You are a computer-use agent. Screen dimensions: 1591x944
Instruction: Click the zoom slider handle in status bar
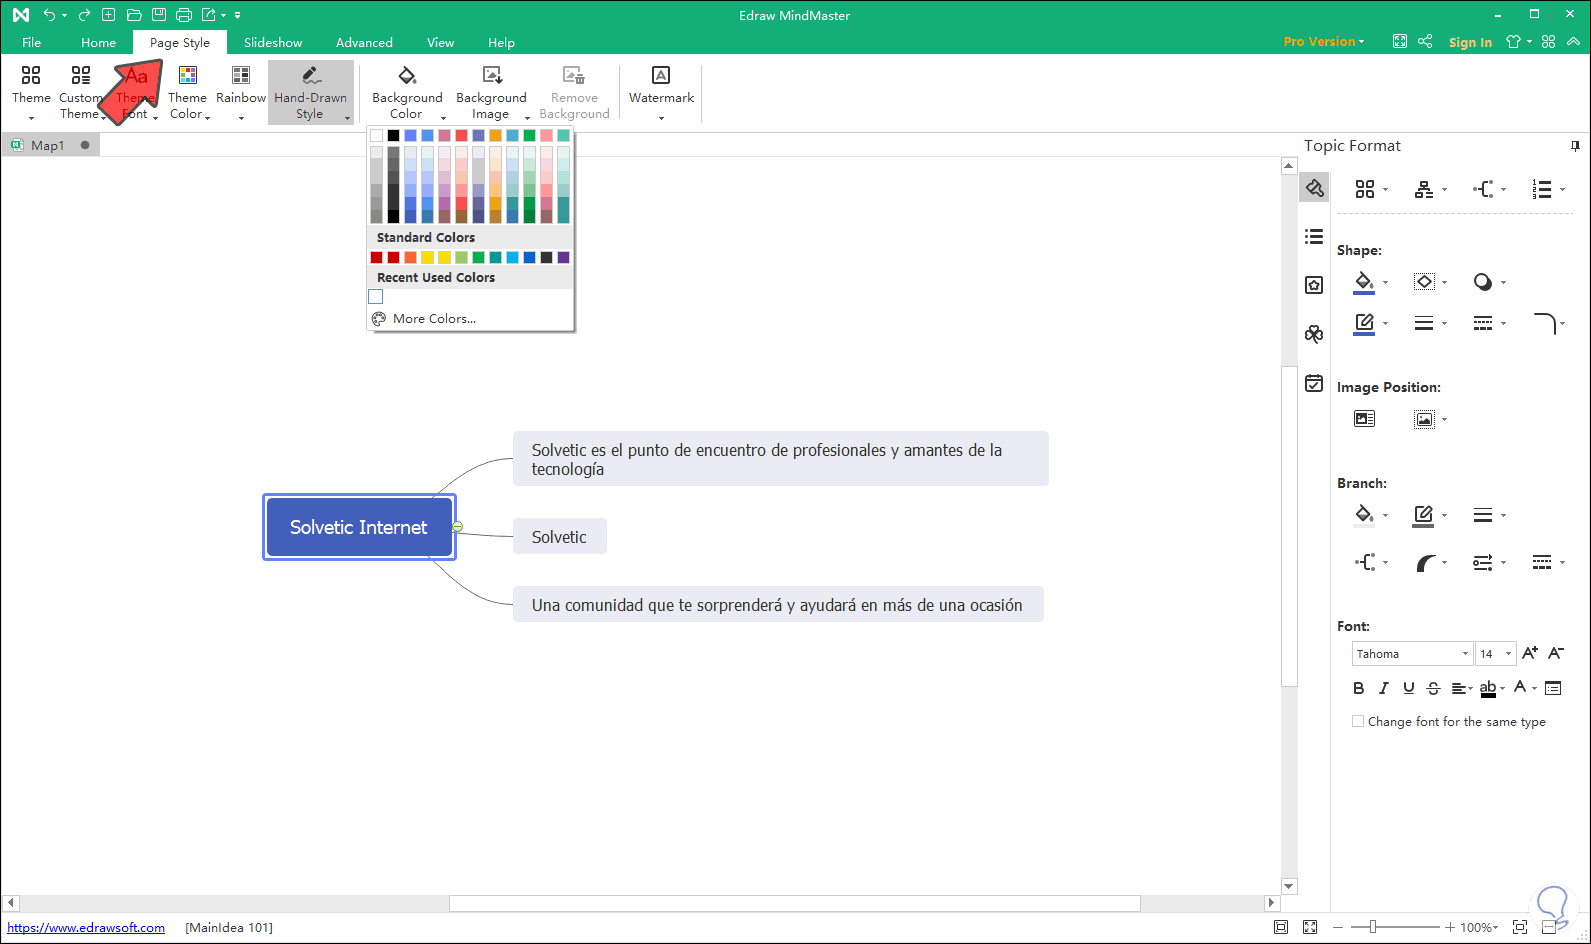click(x=1373, y=928)
